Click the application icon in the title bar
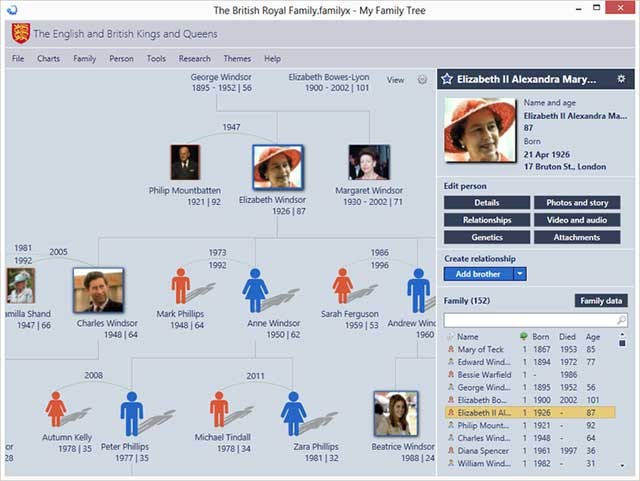This screenshot has width=640, height=481. point(11,11)
